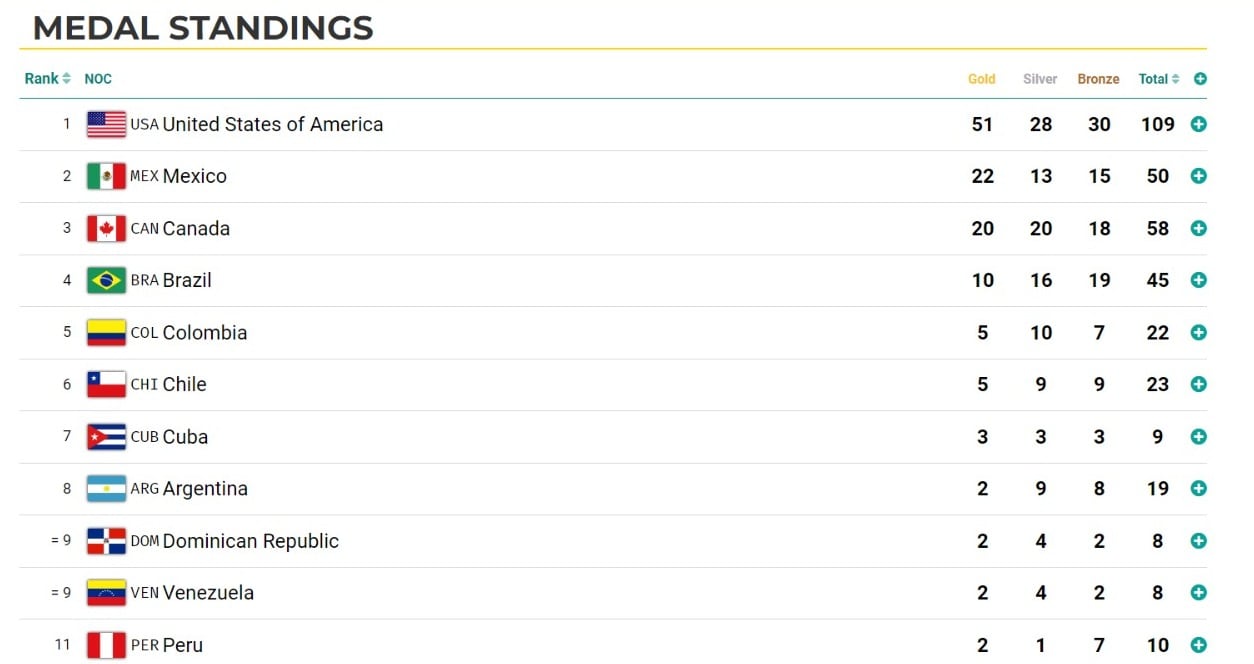Click the Colombia flag icon
The height and width of the screenshot is (664, 1254).
106,332
